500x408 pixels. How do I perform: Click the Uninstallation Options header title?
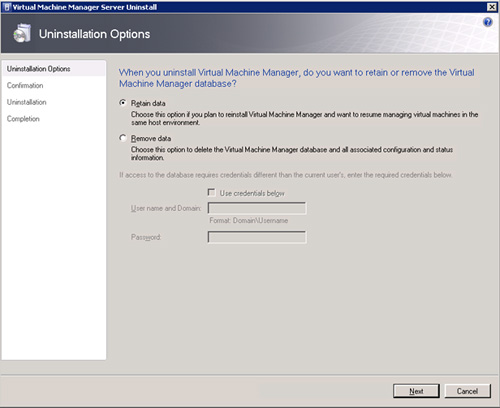[x=94, y=34]
